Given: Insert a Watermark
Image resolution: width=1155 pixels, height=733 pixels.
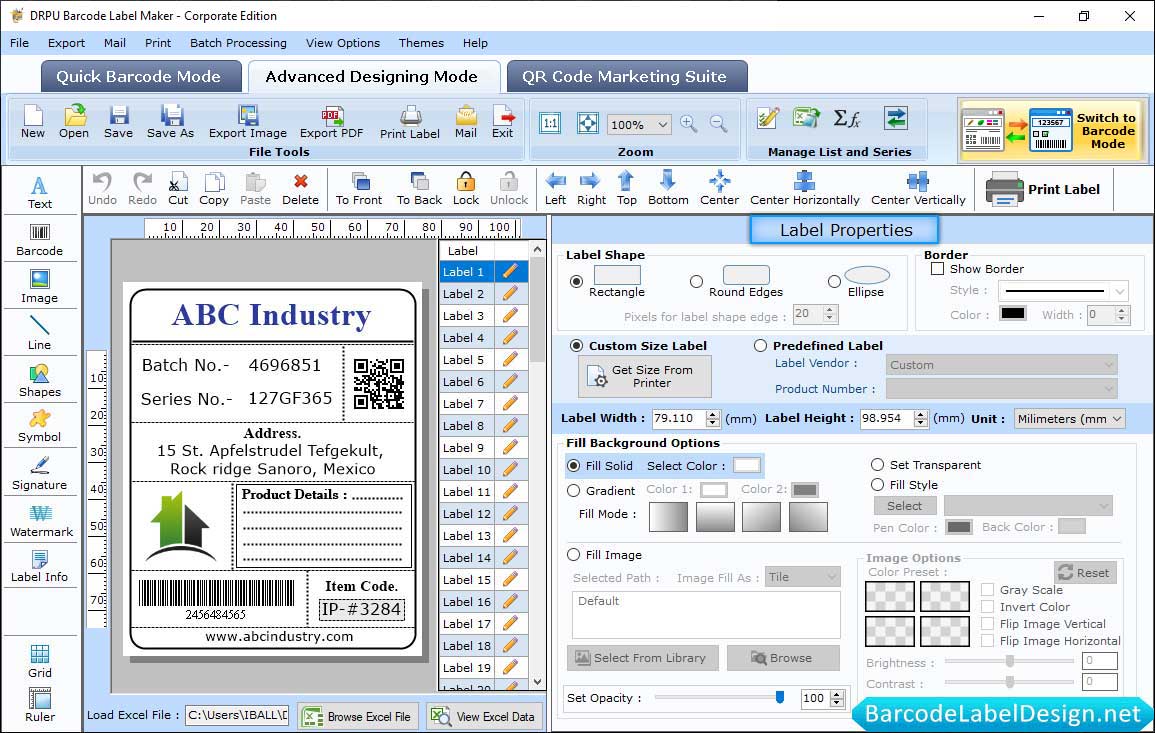Looking at the screenshot, I should click(41, 521).
